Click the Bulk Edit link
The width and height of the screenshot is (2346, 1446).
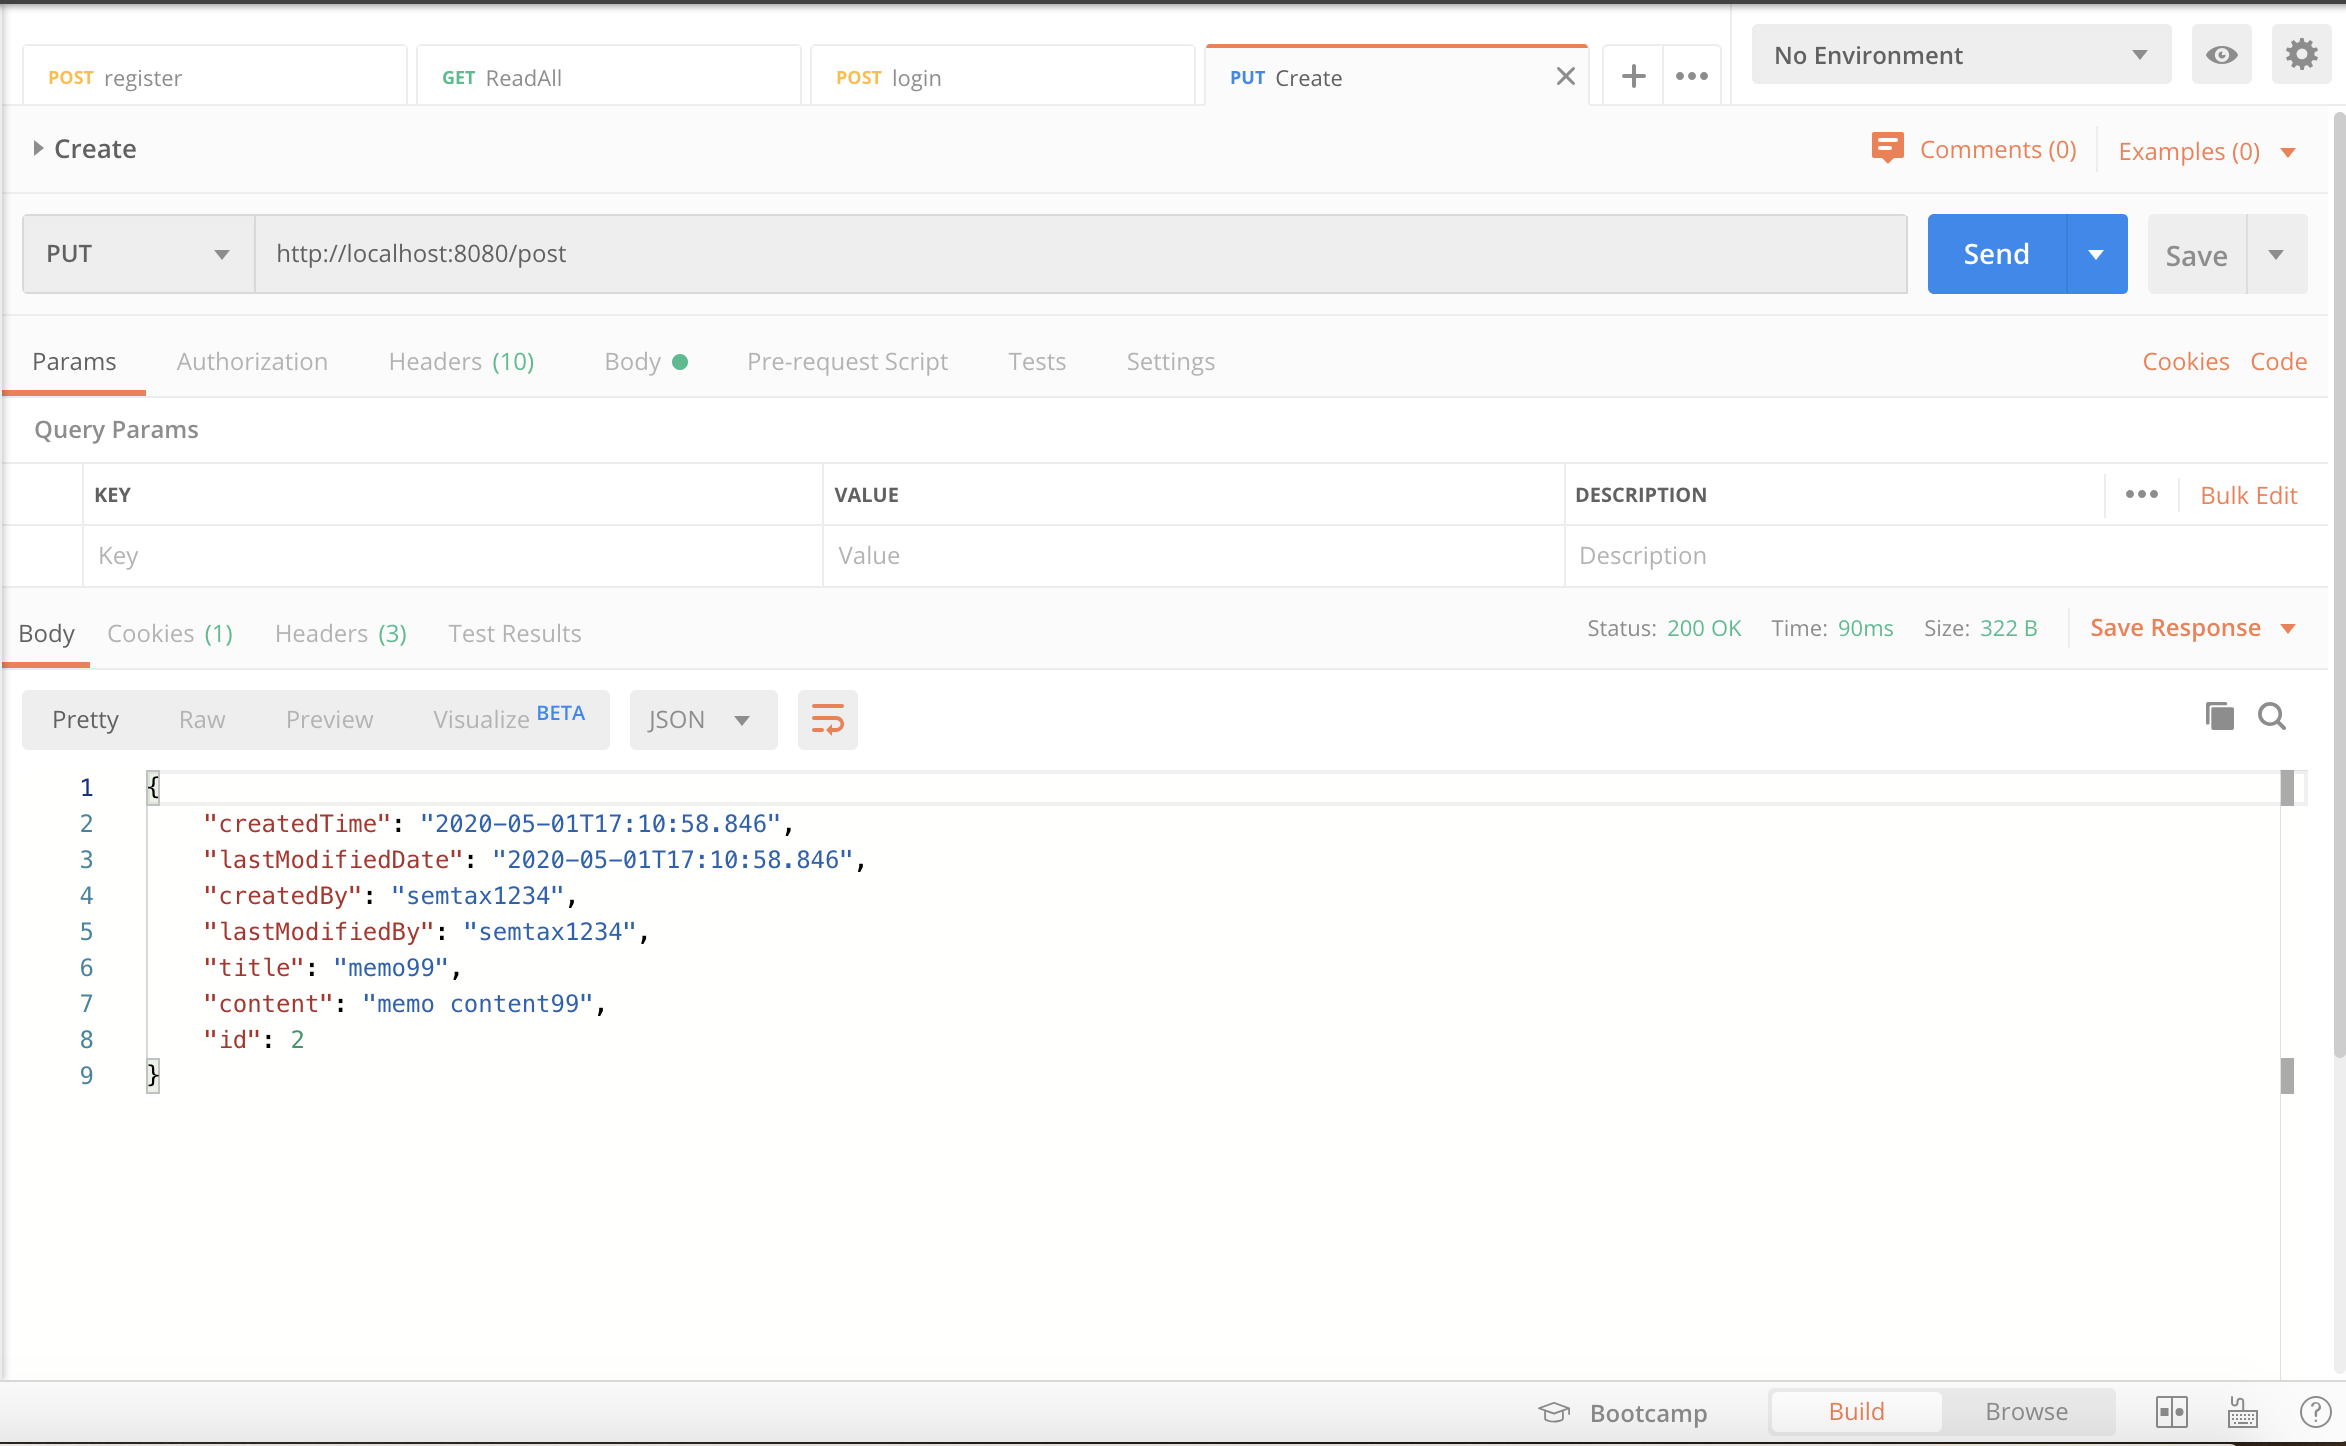[2248, 496]
